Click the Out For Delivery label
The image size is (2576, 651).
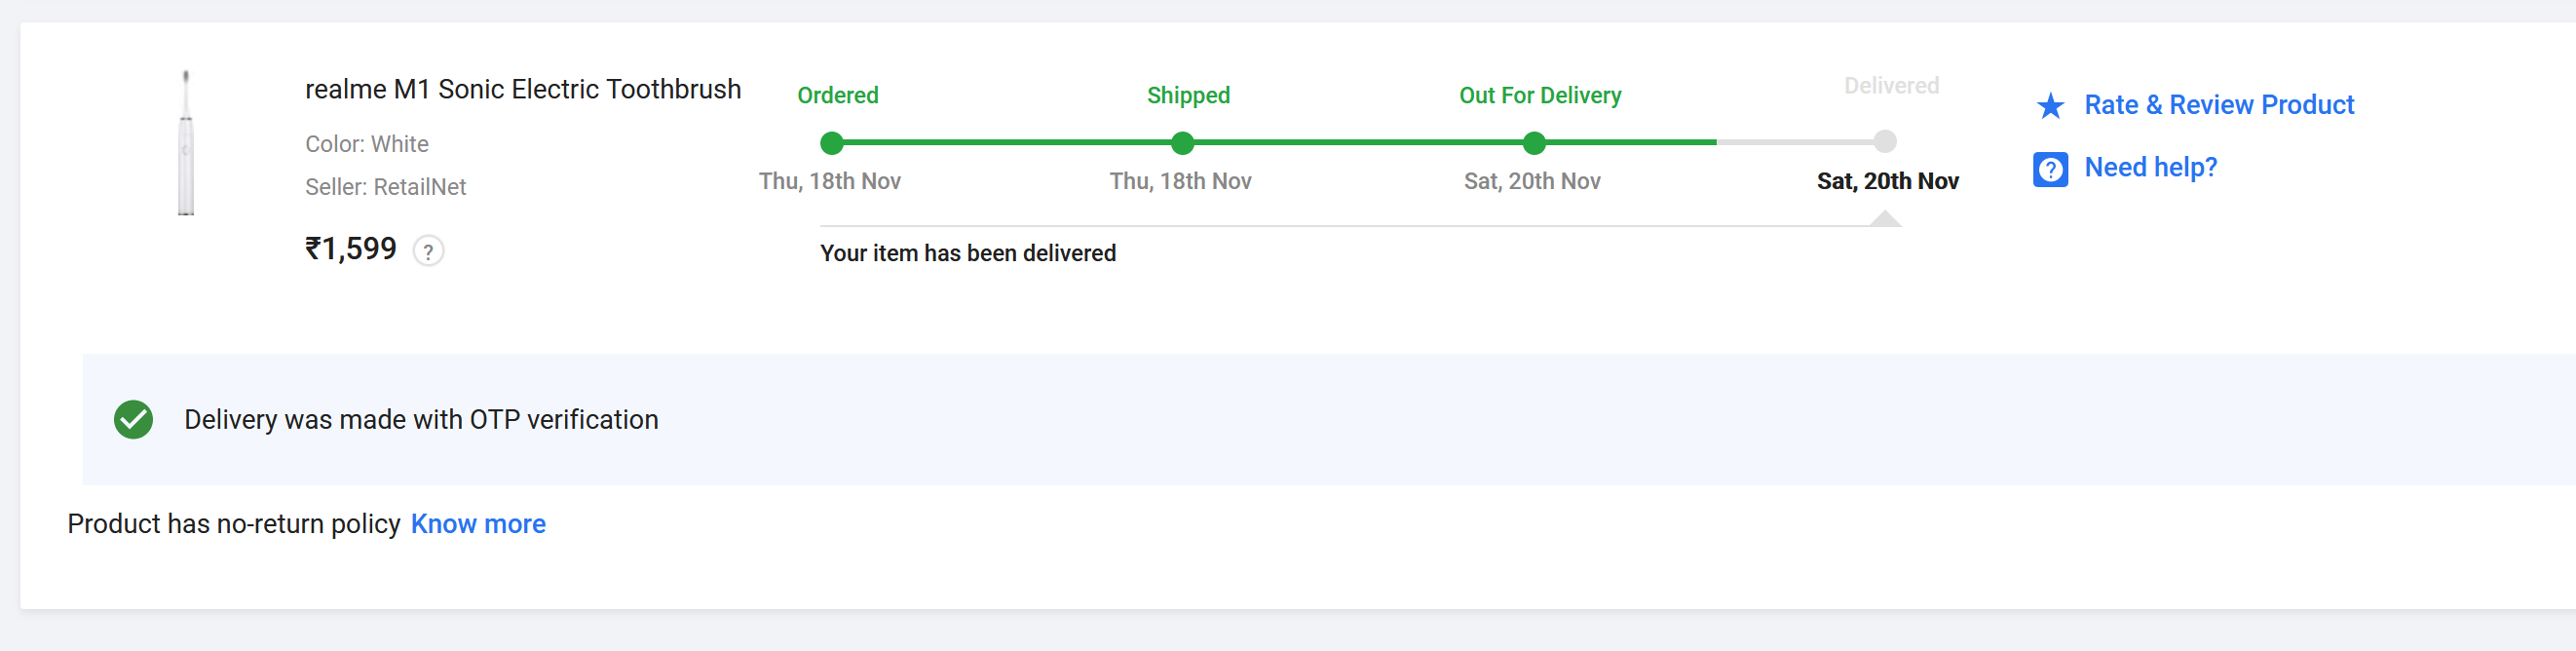pos(1540,95)
